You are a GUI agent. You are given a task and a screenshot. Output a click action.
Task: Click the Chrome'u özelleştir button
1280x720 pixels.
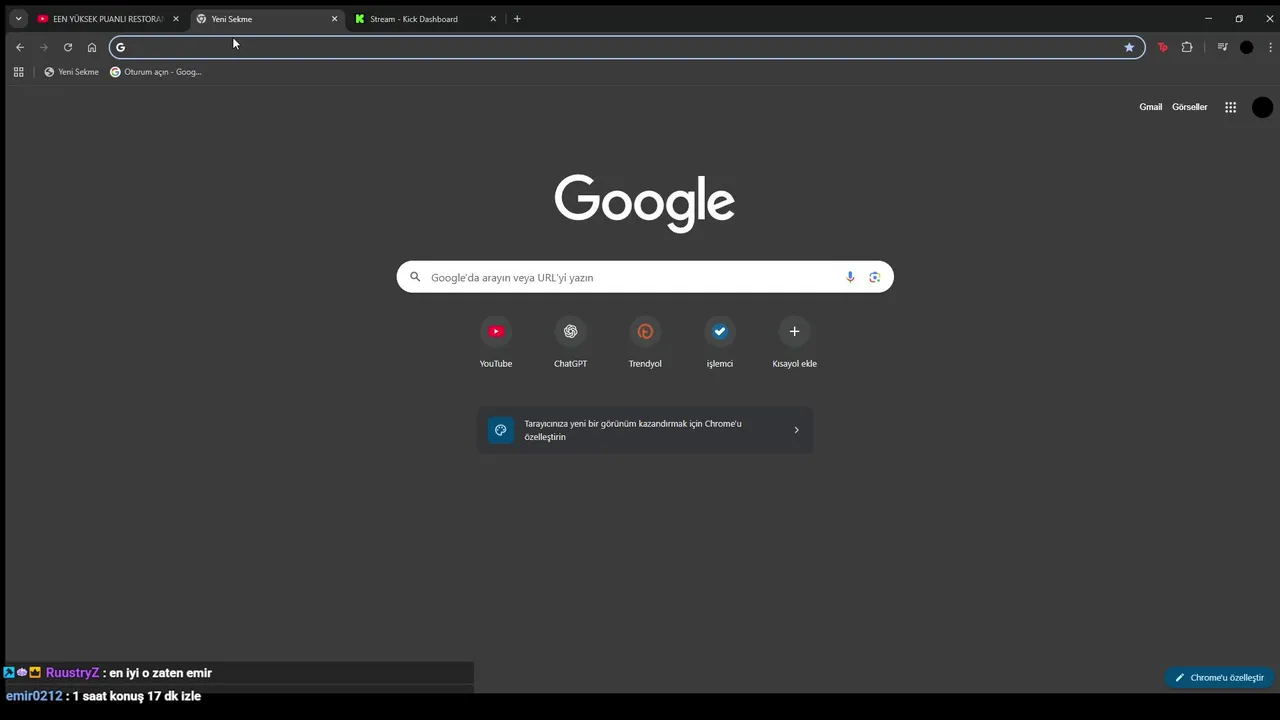(1220, 677)
